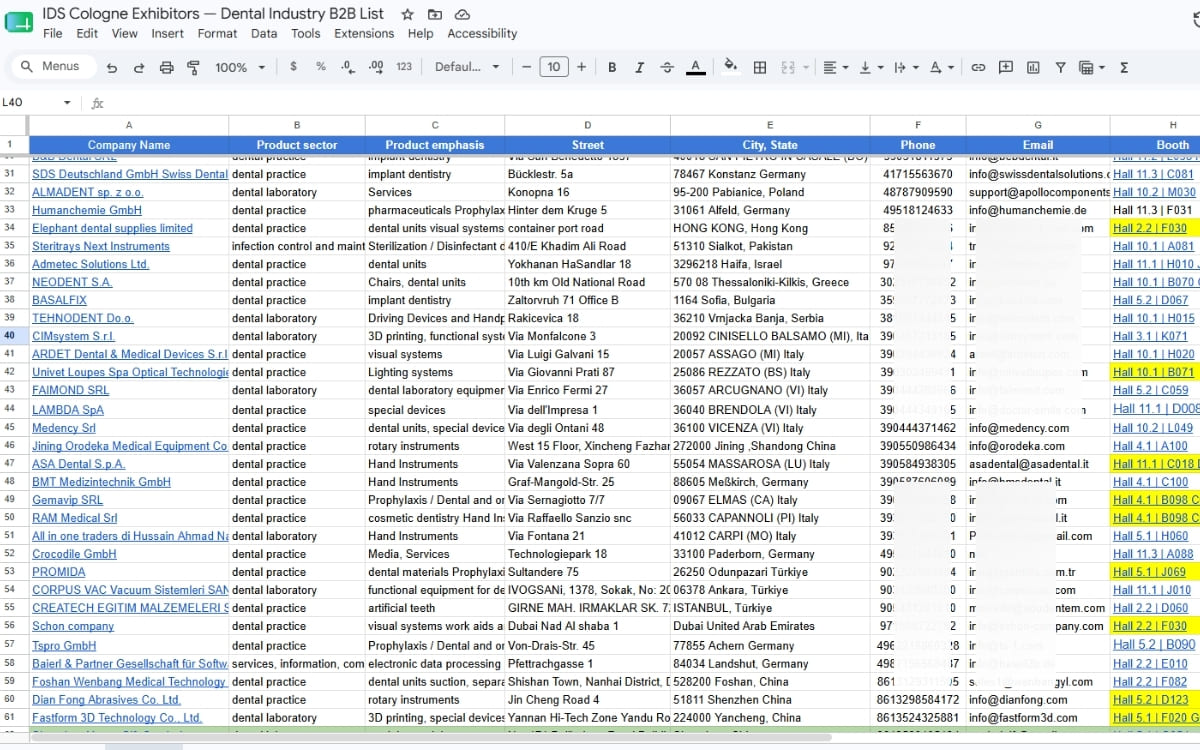Click the Print icon
Screen dimensions: 1200x750
pos(166,67)
